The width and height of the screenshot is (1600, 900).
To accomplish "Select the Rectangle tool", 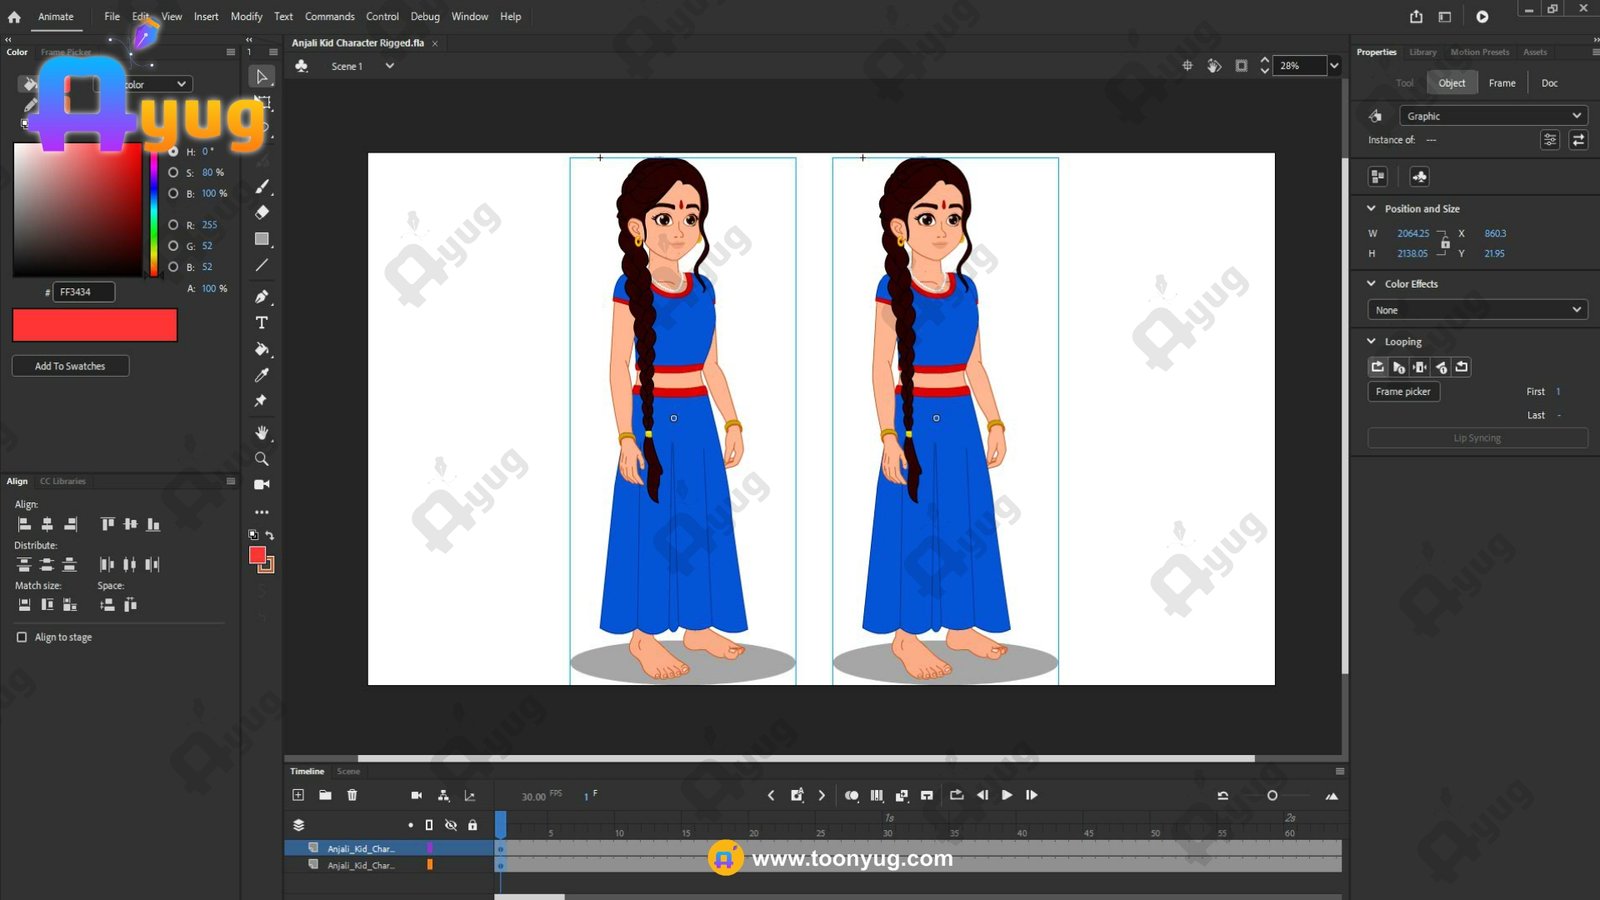I will pyautogui.click(x=262, y=239).
